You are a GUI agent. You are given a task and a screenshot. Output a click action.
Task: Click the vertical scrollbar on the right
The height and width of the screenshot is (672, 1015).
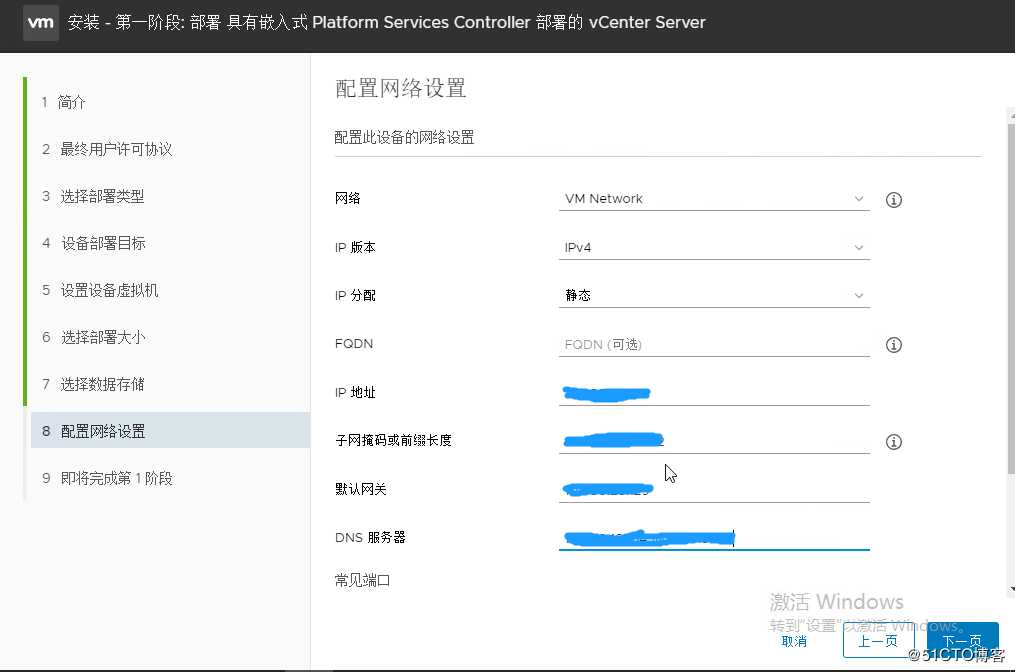1010,298
